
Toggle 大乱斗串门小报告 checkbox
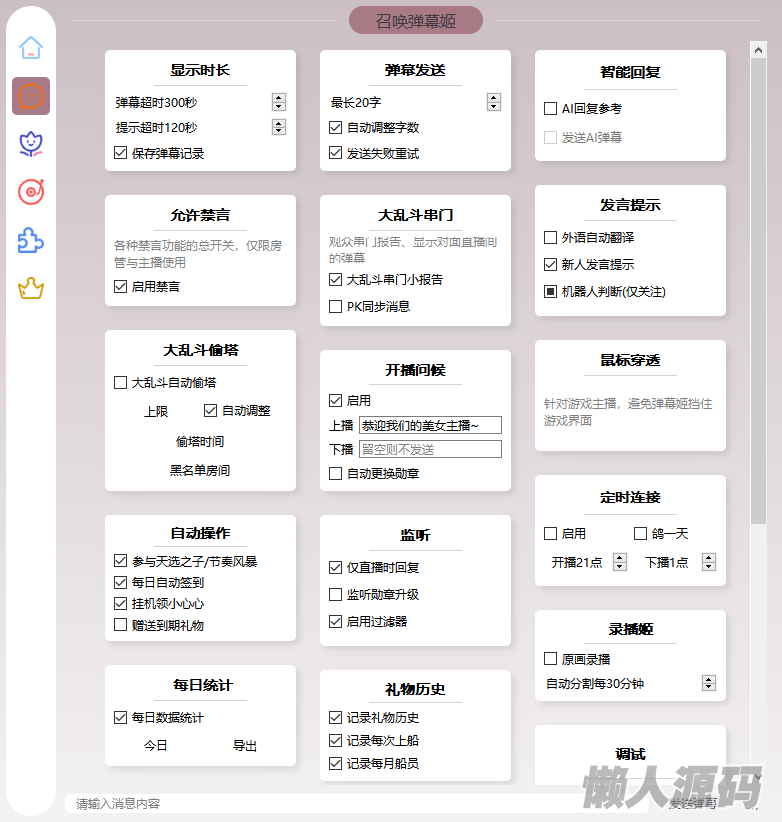pos(335,279)
